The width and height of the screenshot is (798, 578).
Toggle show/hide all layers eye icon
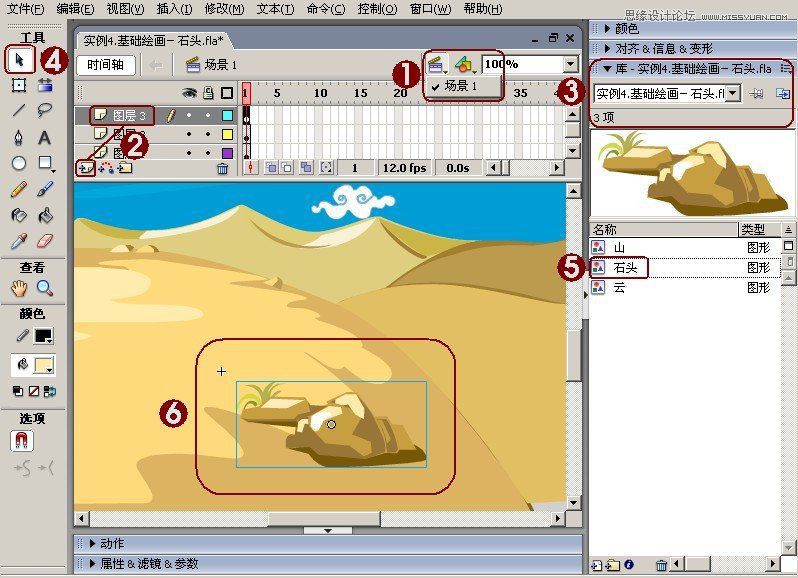click(x=189, y=93)
